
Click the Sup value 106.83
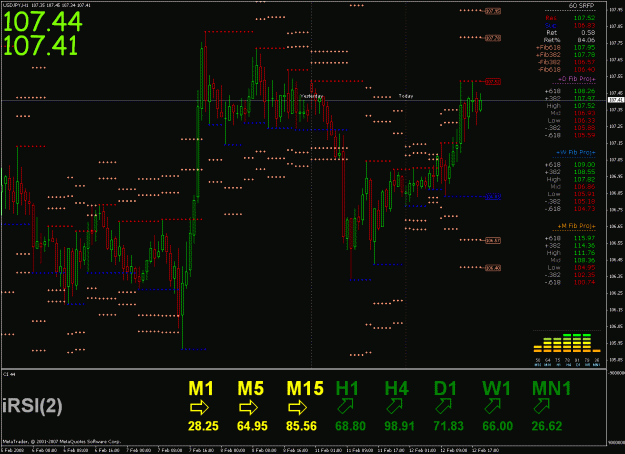coord(584,26)
